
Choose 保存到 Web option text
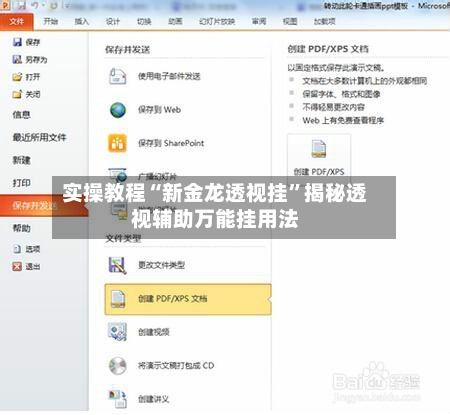(160, 110)
